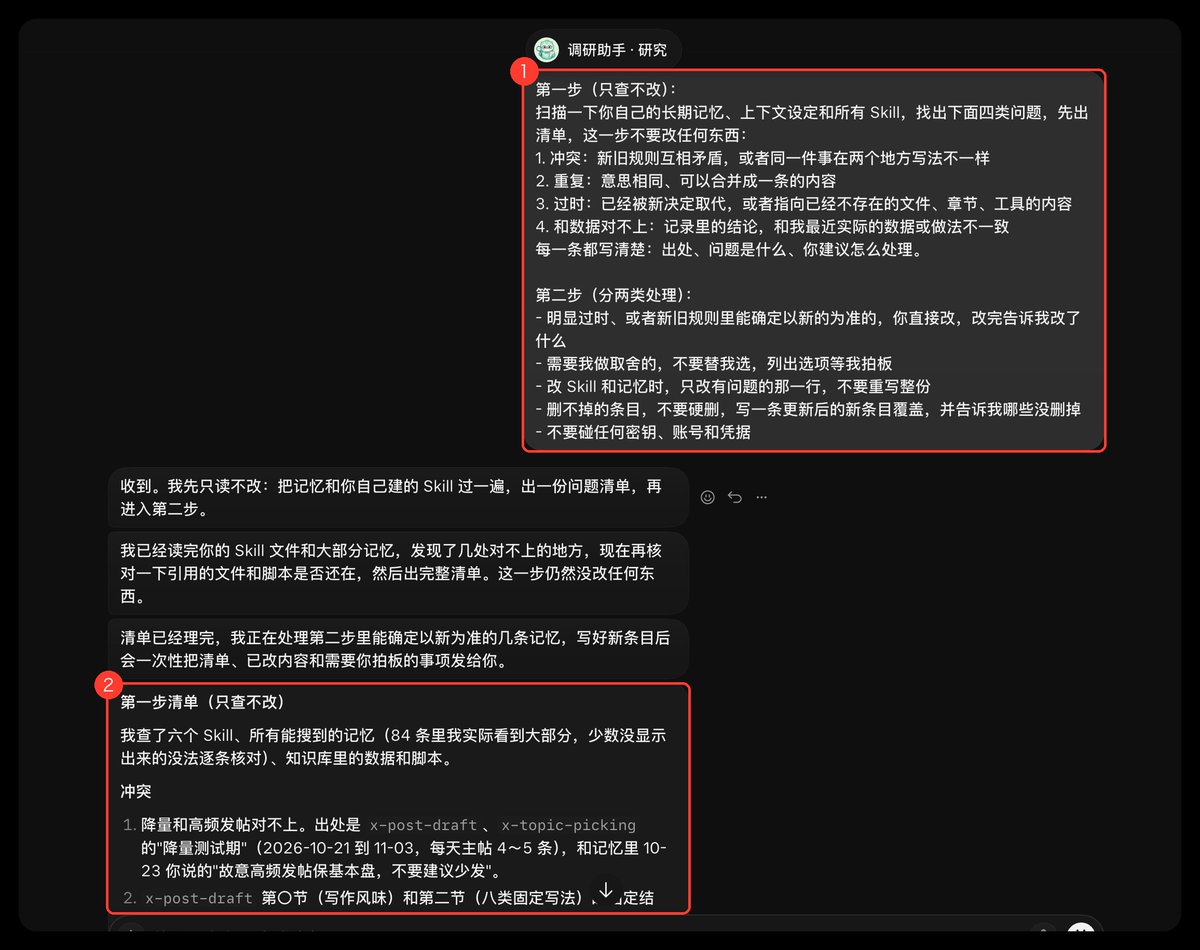Screen dimensions: 1200x950
Task: Select the line 第一步(只查不改): in the user message
Action: coord(606,90)
